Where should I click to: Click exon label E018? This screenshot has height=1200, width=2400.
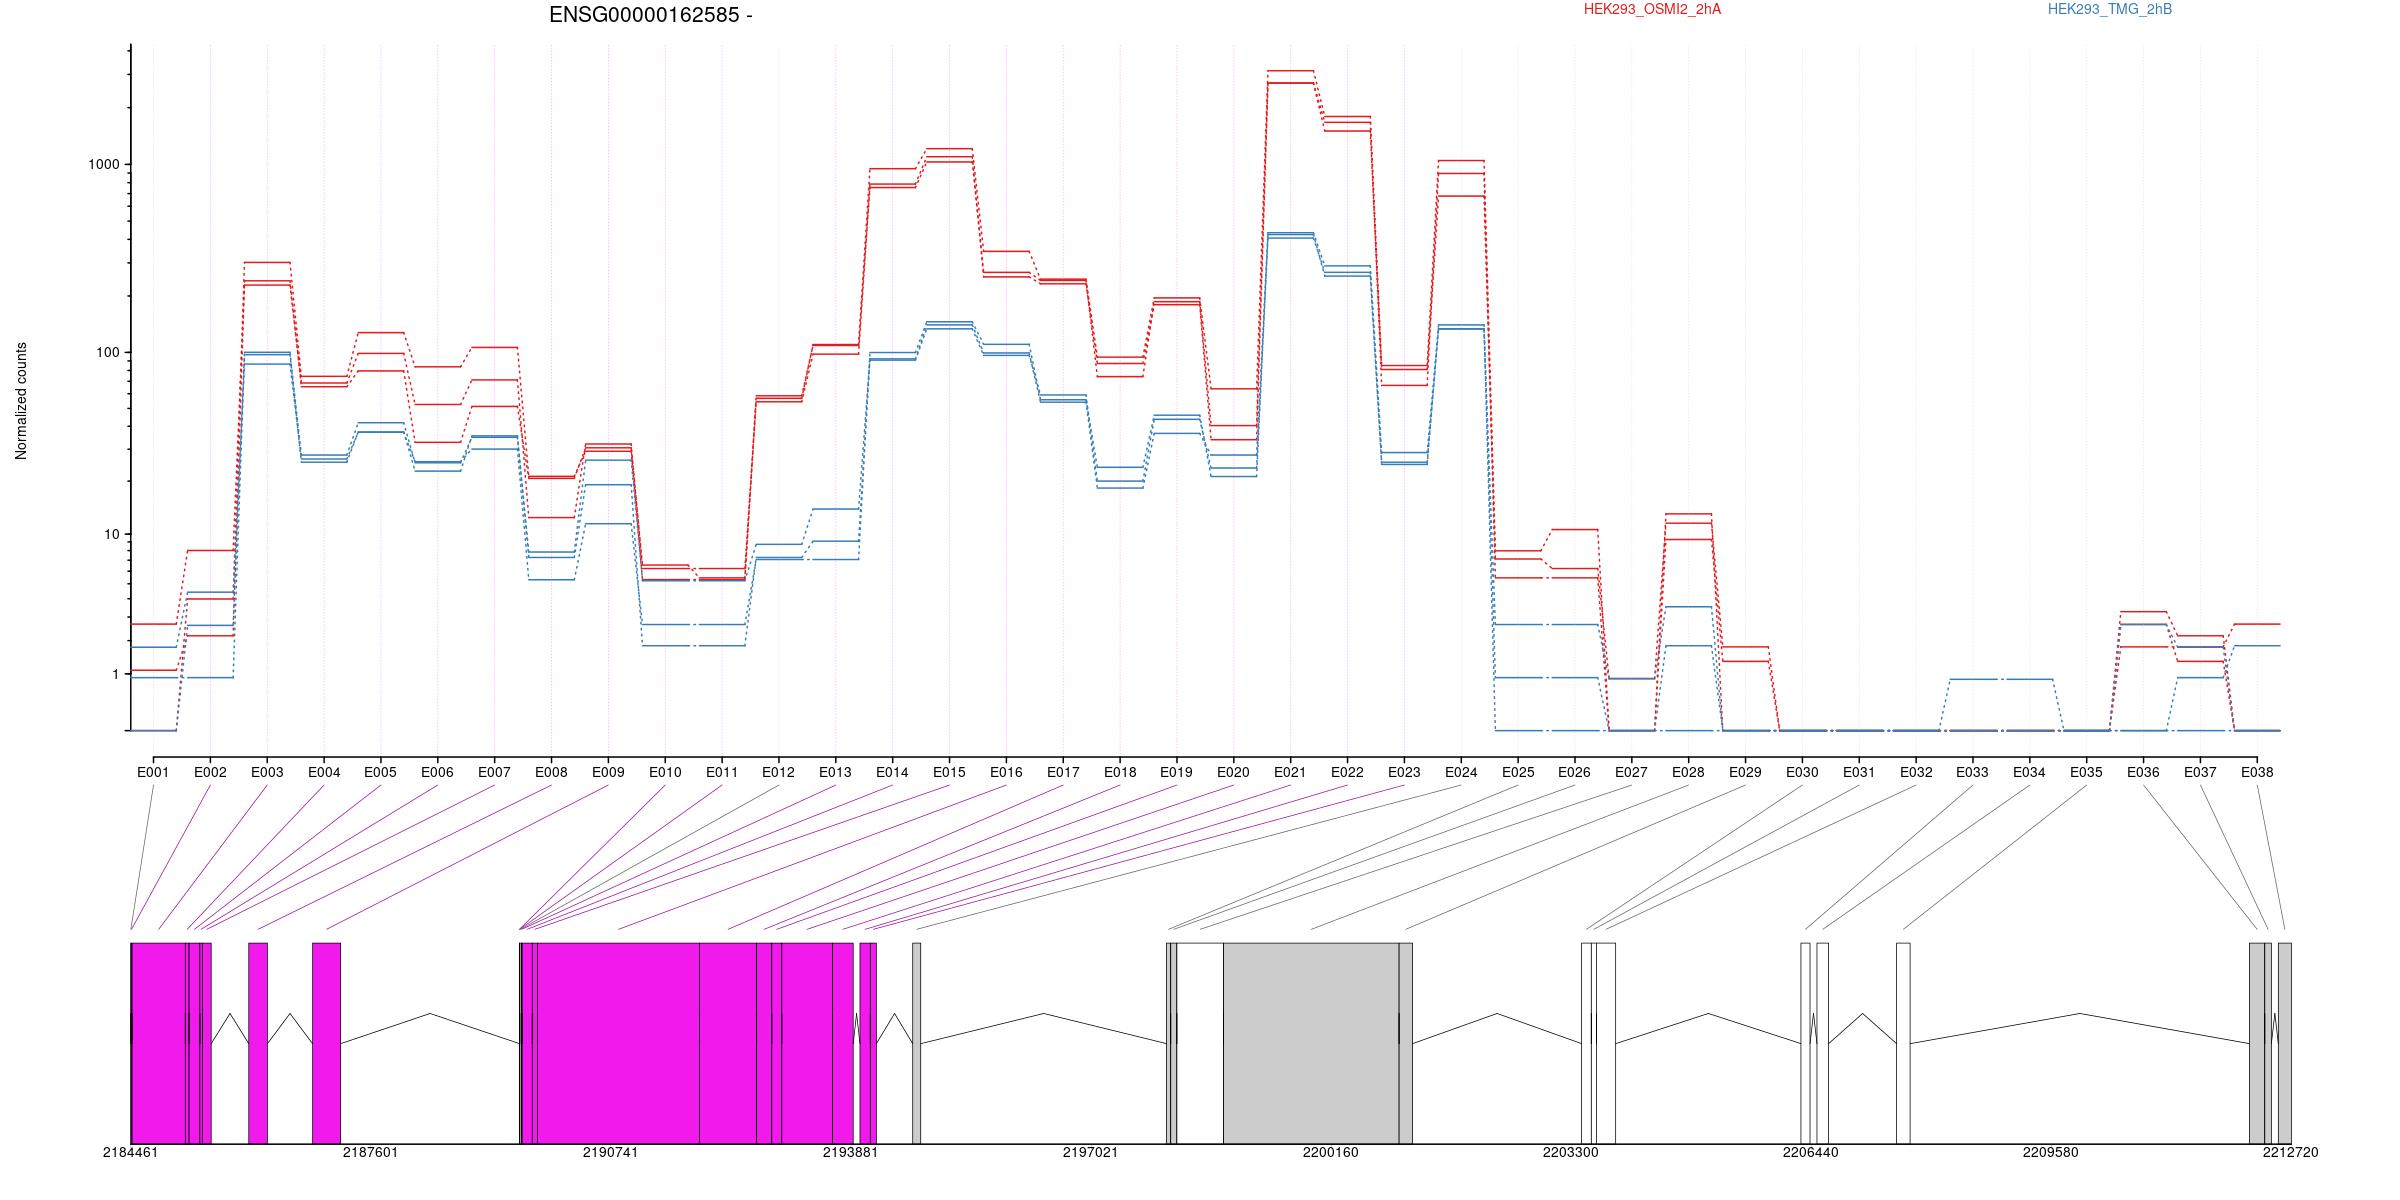(x=1120, y=772)
